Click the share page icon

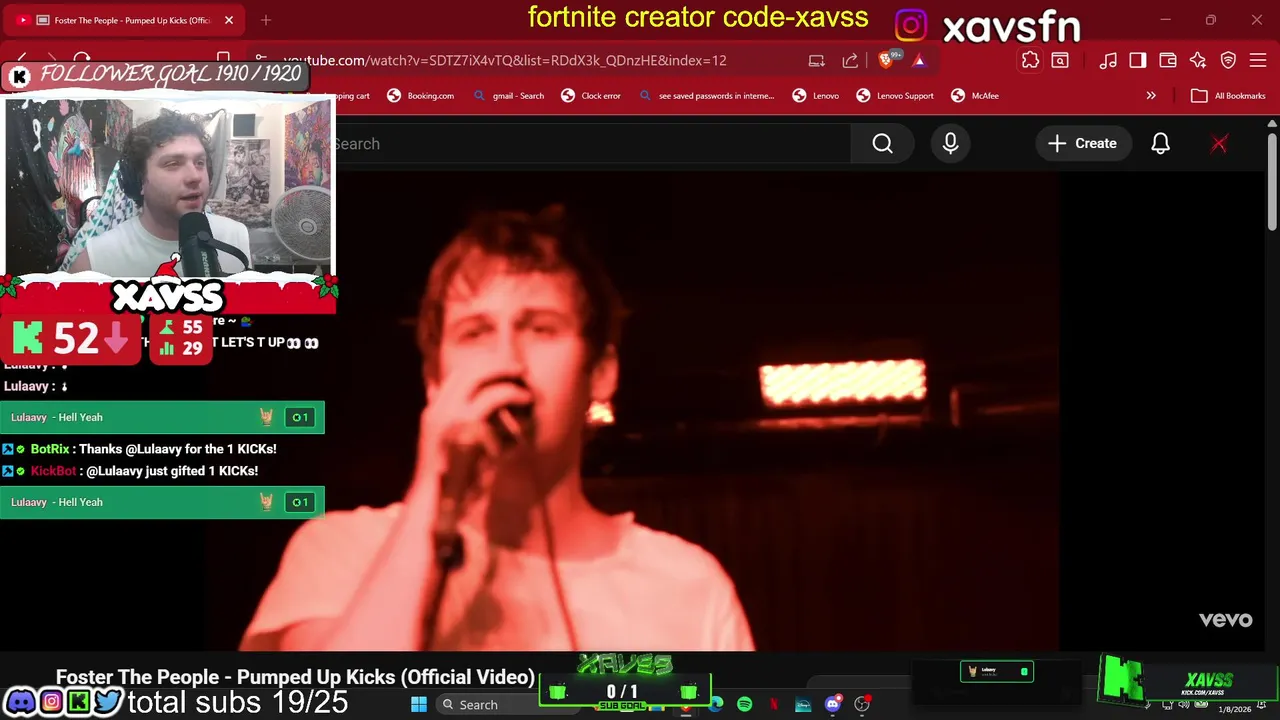[x=850, y=60]
